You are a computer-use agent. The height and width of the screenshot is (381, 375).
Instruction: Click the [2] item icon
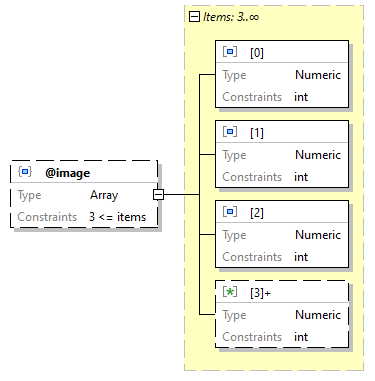point(230,212)
